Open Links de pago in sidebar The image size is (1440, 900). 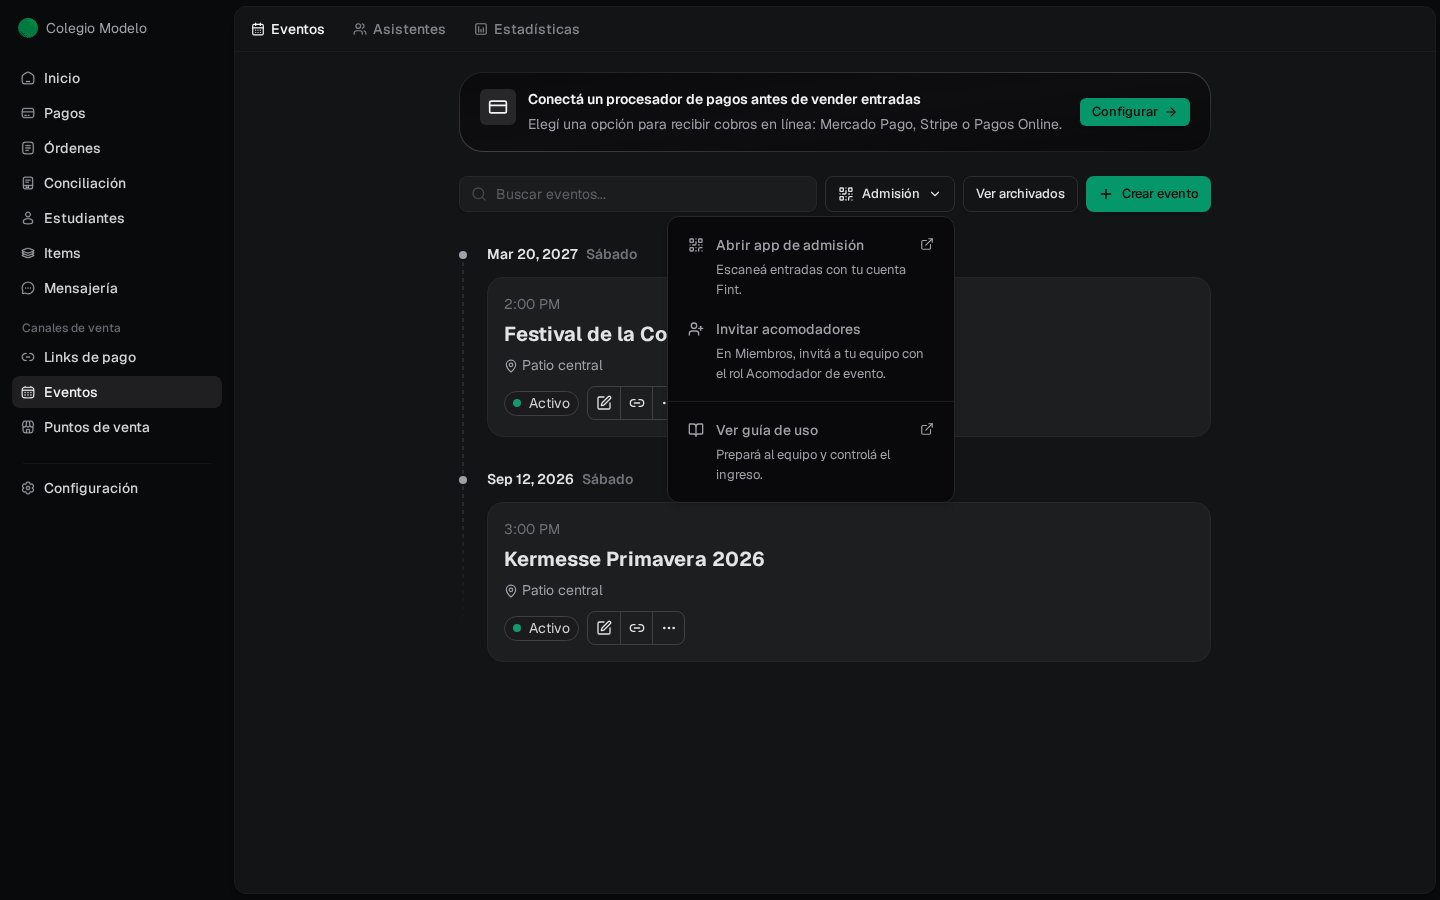[117, 357]
